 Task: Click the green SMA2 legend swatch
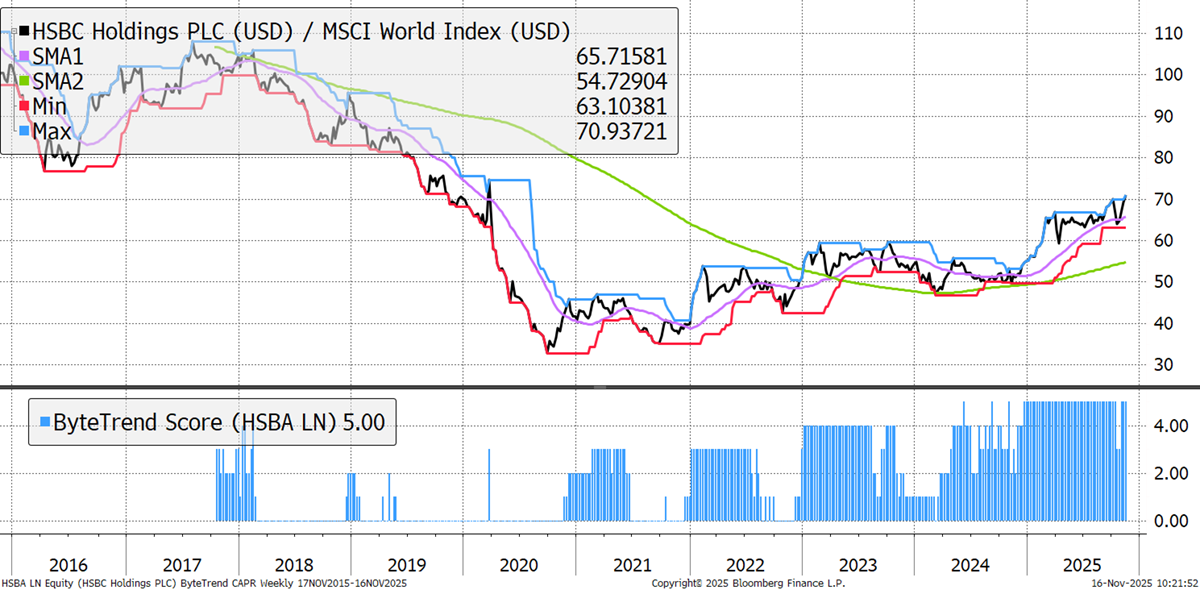(24, 81)
